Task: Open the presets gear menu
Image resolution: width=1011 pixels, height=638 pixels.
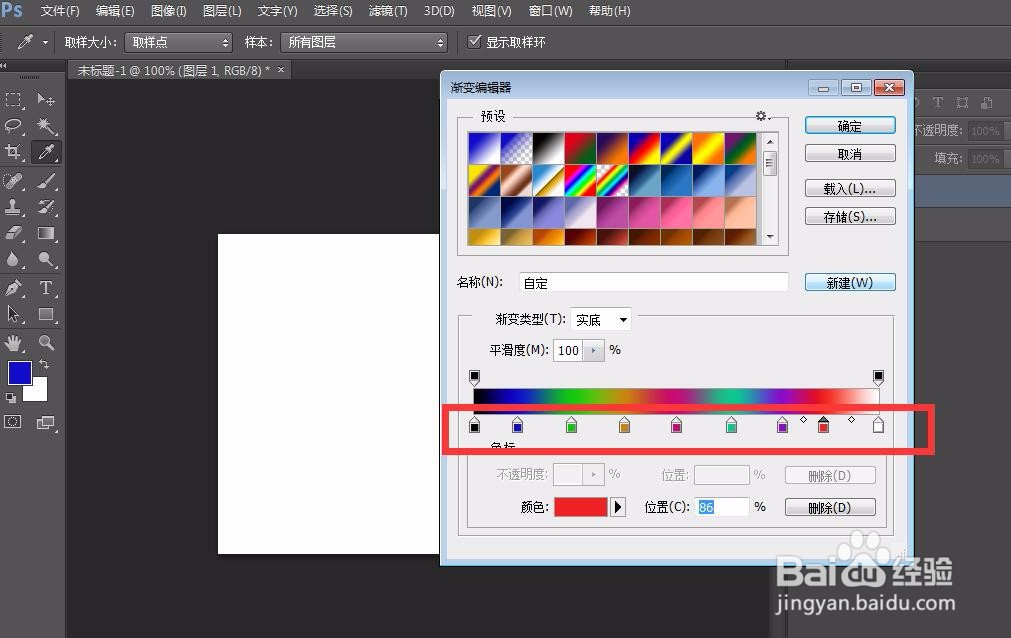Action: [x=762, y=116]
